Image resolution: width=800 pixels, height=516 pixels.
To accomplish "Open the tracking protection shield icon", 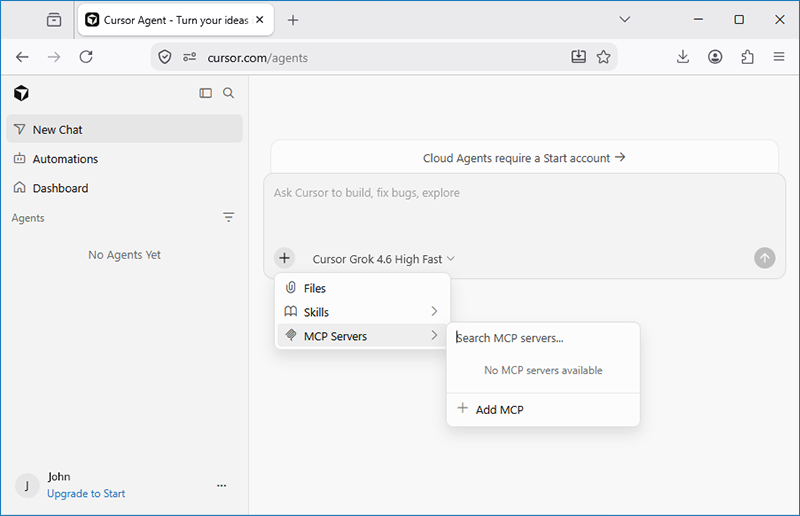I will tap(165, 57).
